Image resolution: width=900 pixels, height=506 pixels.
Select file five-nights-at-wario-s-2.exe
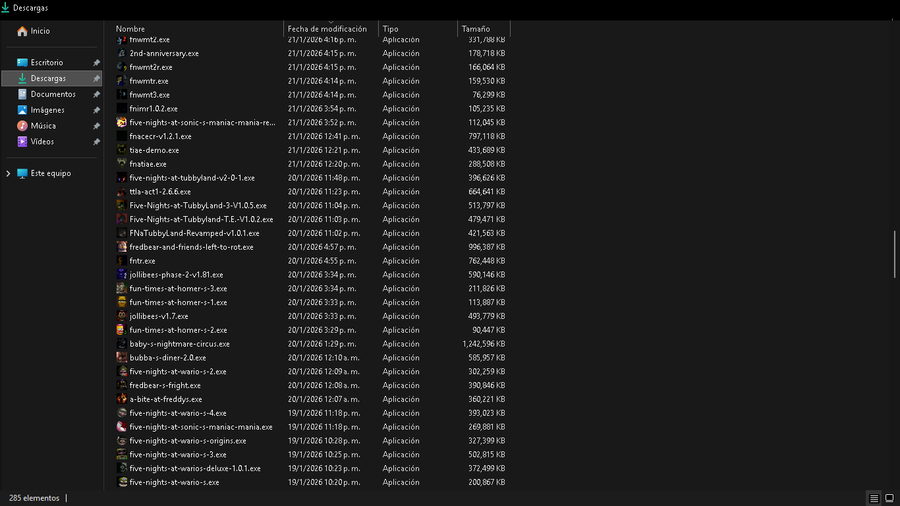tap(177, 371)
